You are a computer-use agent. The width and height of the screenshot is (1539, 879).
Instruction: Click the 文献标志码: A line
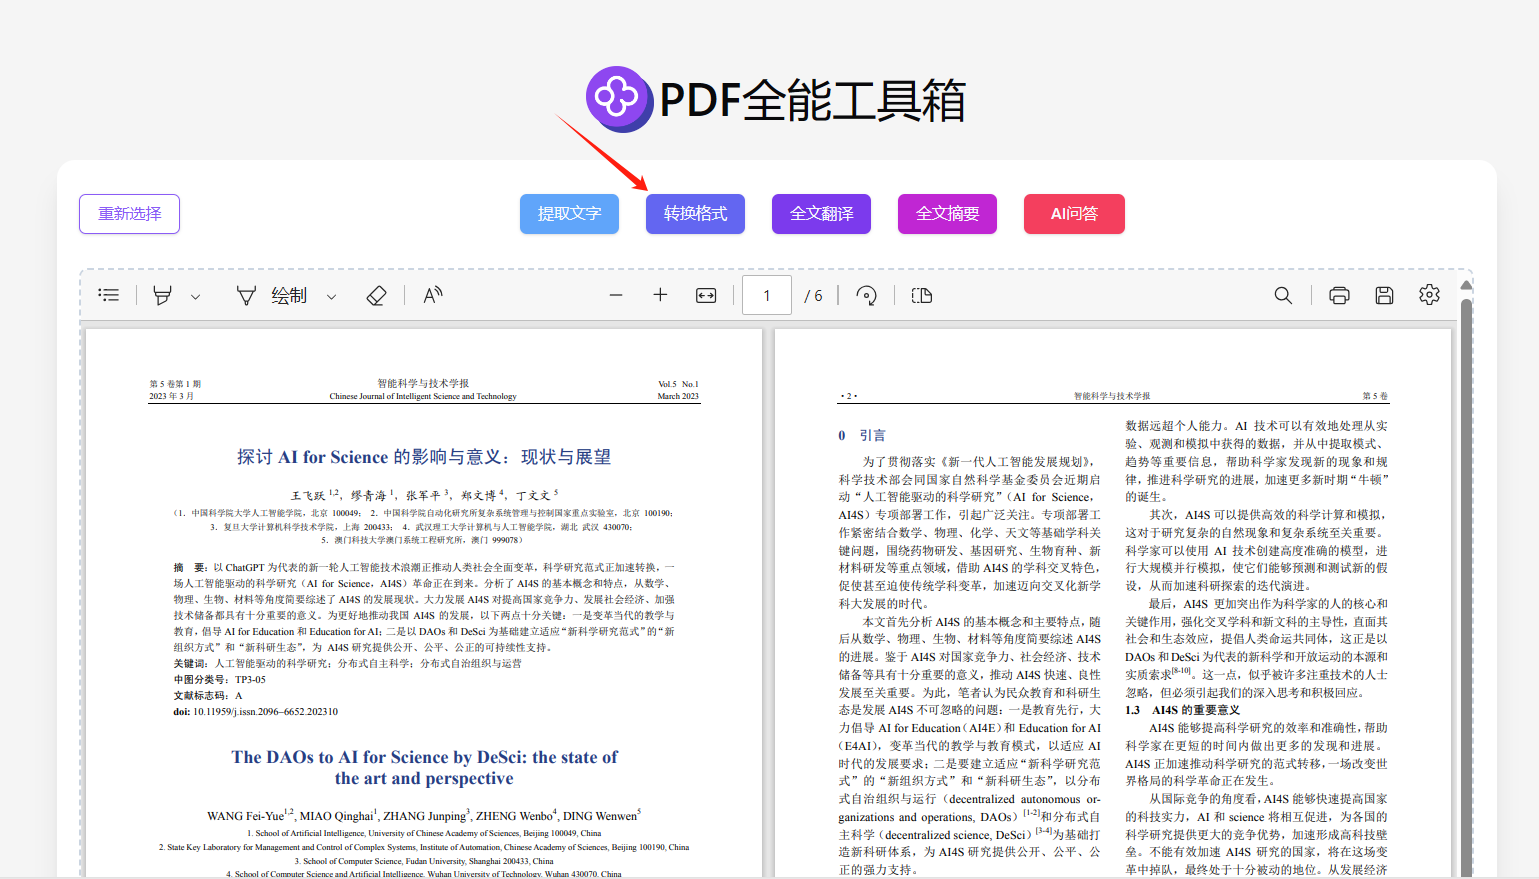(208, 695)
